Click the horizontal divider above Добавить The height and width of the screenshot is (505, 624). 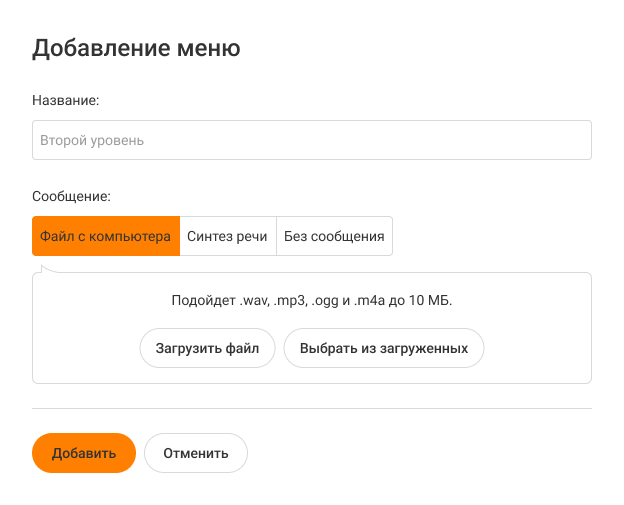coord(312,408)
